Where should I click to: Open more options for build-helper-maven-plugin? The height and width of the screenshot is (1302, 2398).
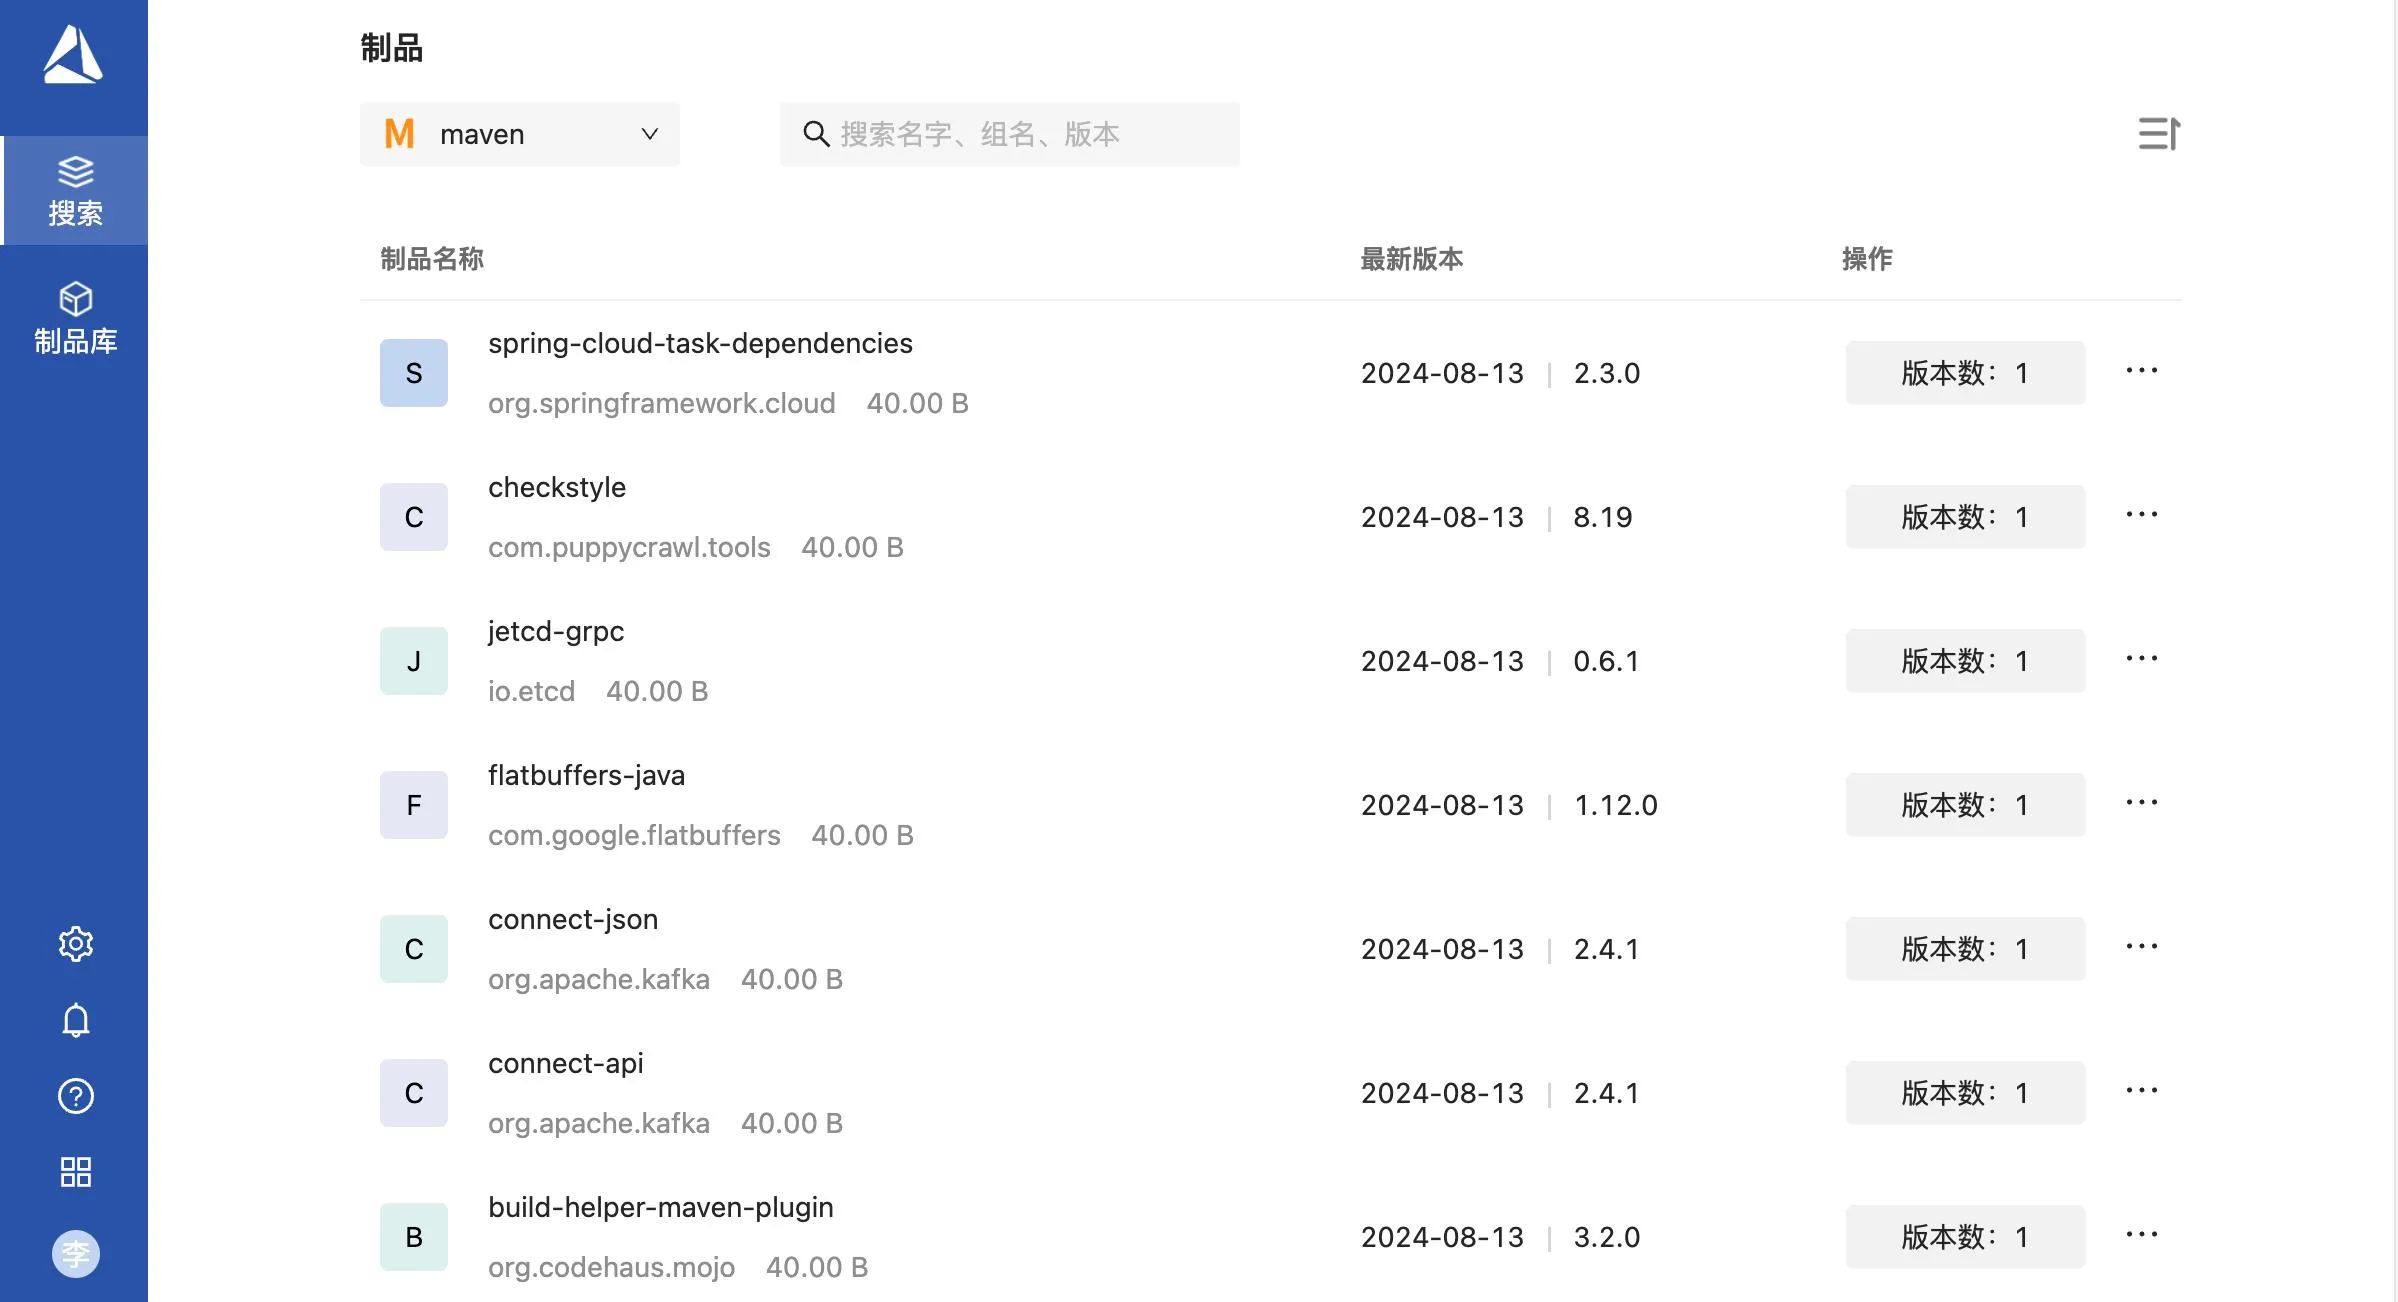coord(2142,1235)
